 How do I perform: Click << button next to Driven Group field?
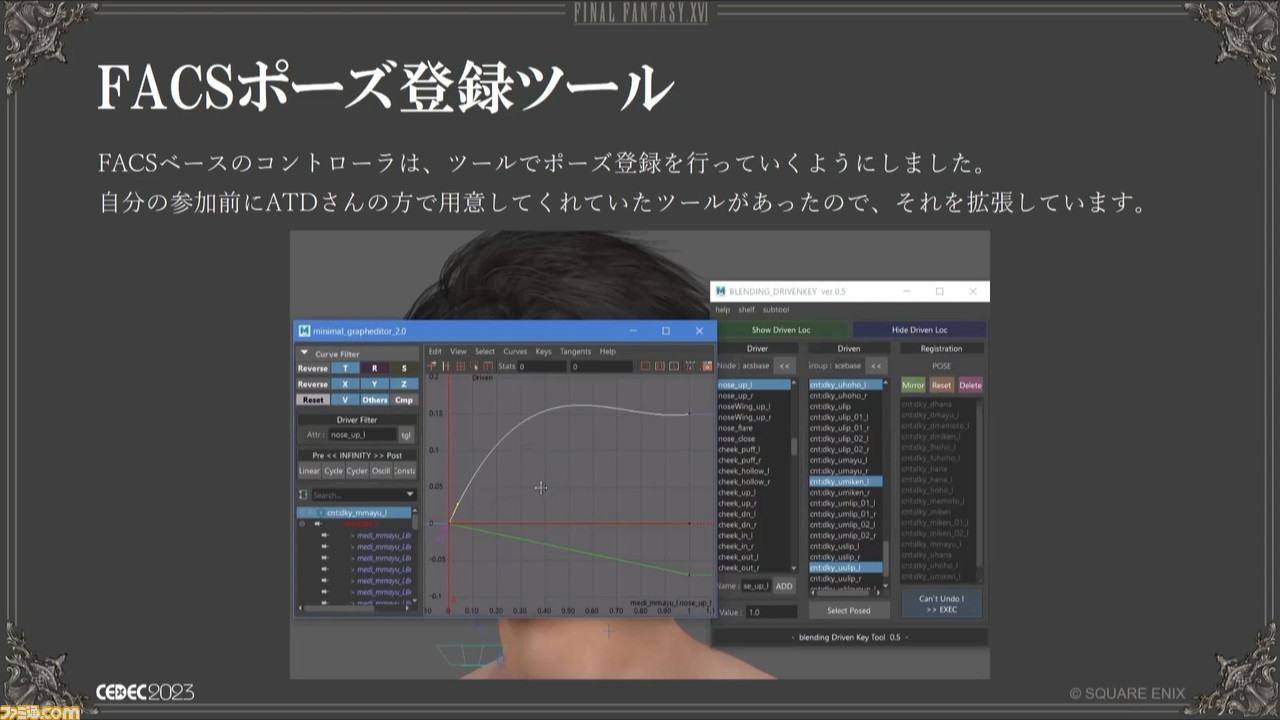coord(876,366)
